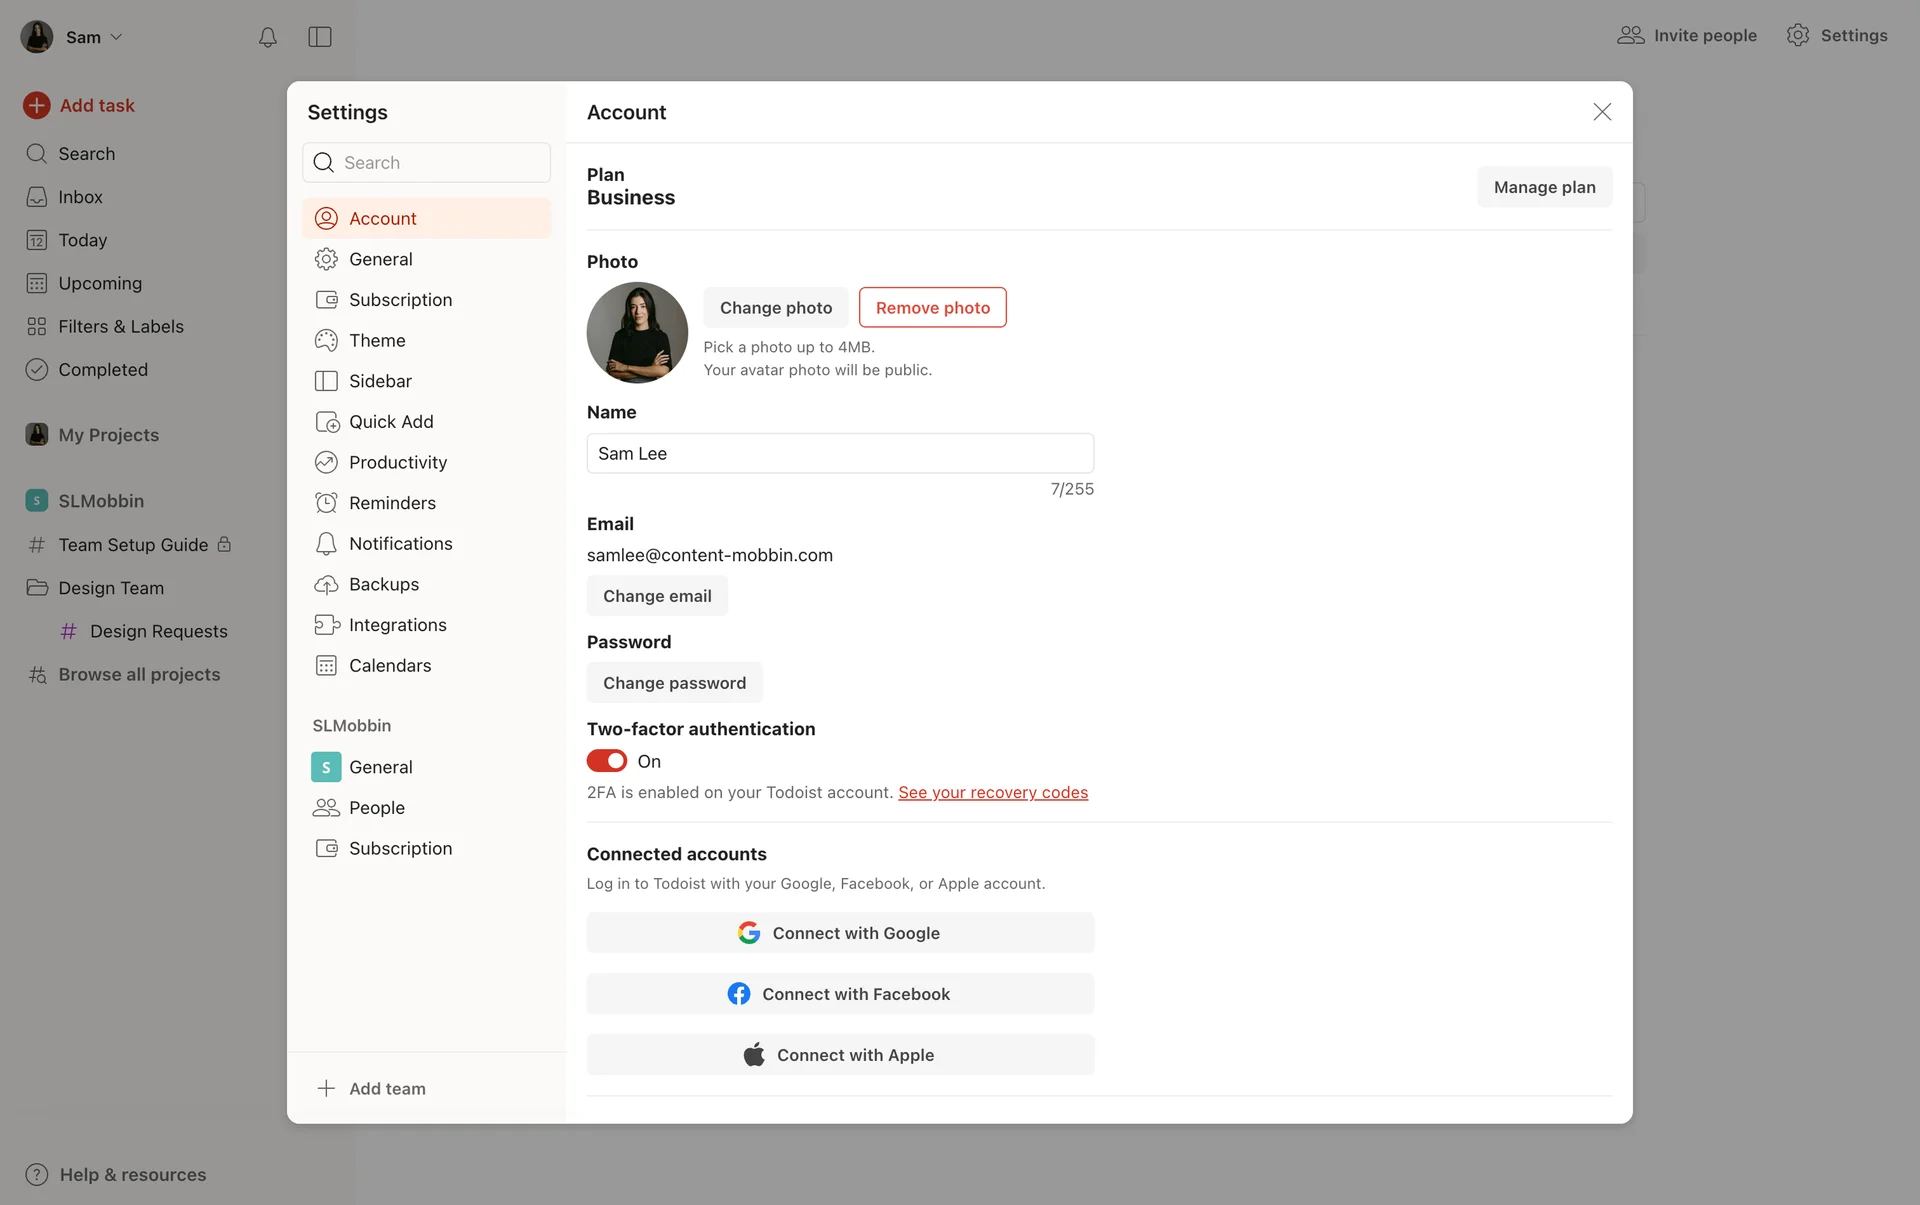
Task: Switch to Notifications settings tab
Action: click(400, 544)
